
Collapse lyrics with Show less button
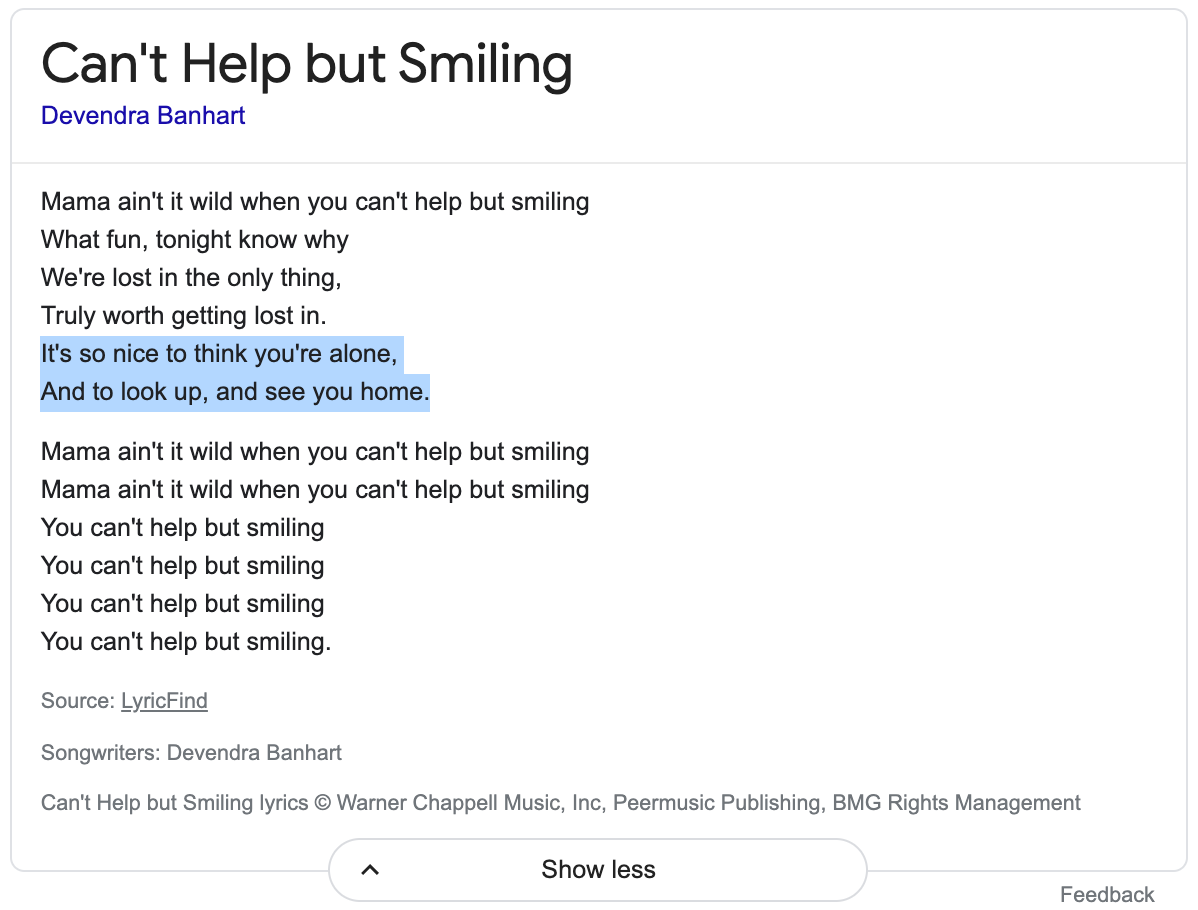[x=597, y=870]
